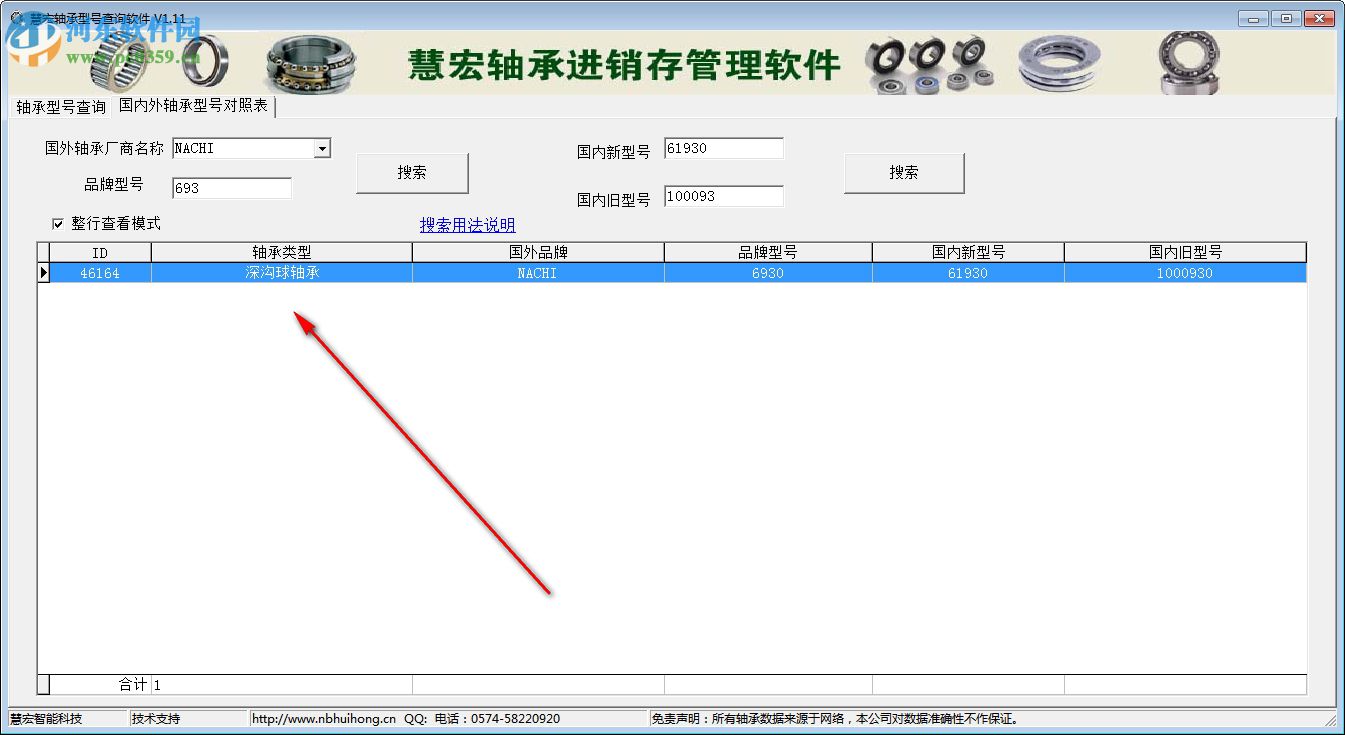Click inside the 品牌型号 input field

point(230,187)
